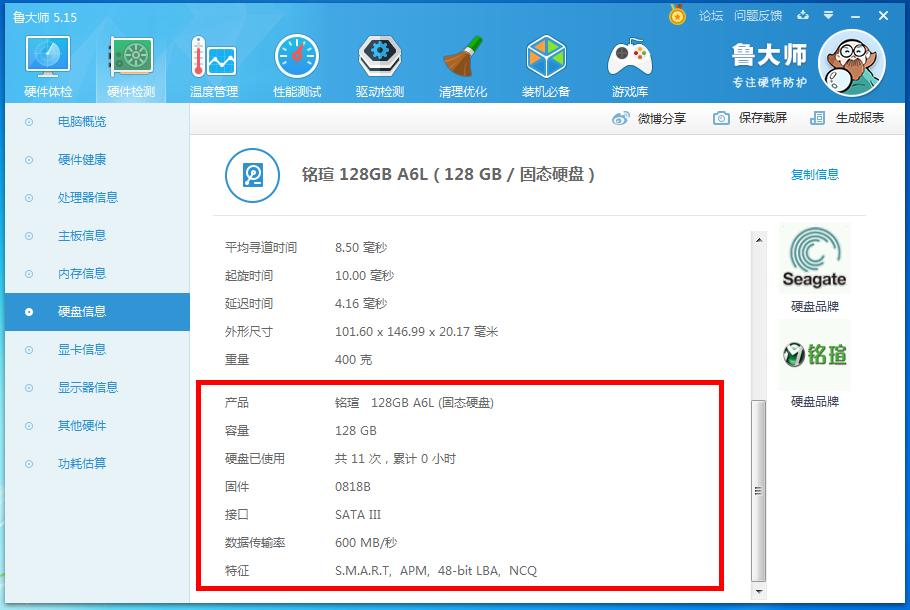Open the 驱动检测 driver scanner

coord(380,63)
